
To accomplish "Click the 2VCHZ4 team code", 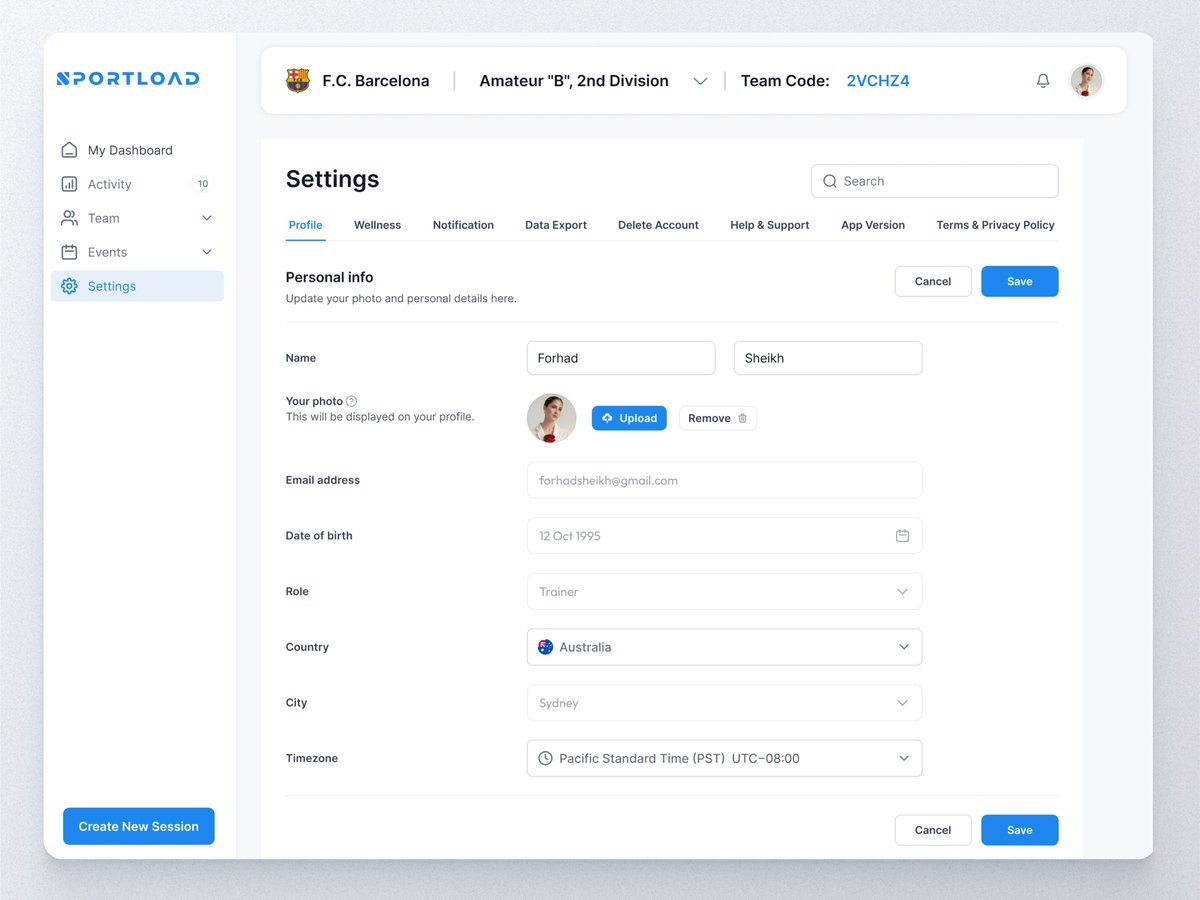I will (x=878, y=81).
